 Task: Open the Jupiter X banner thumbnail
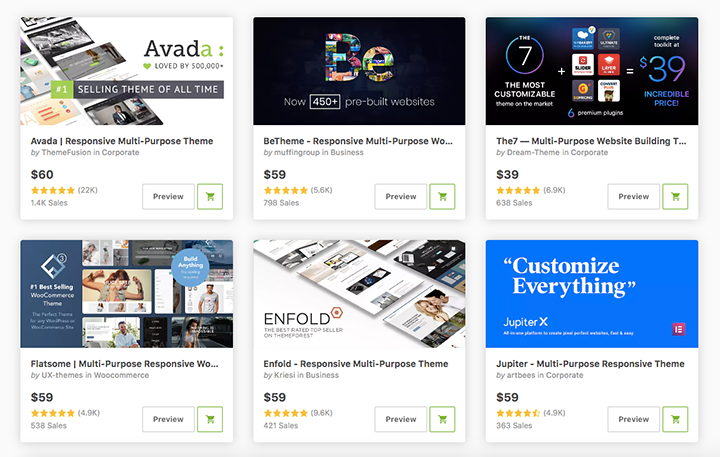click(592, 294)
